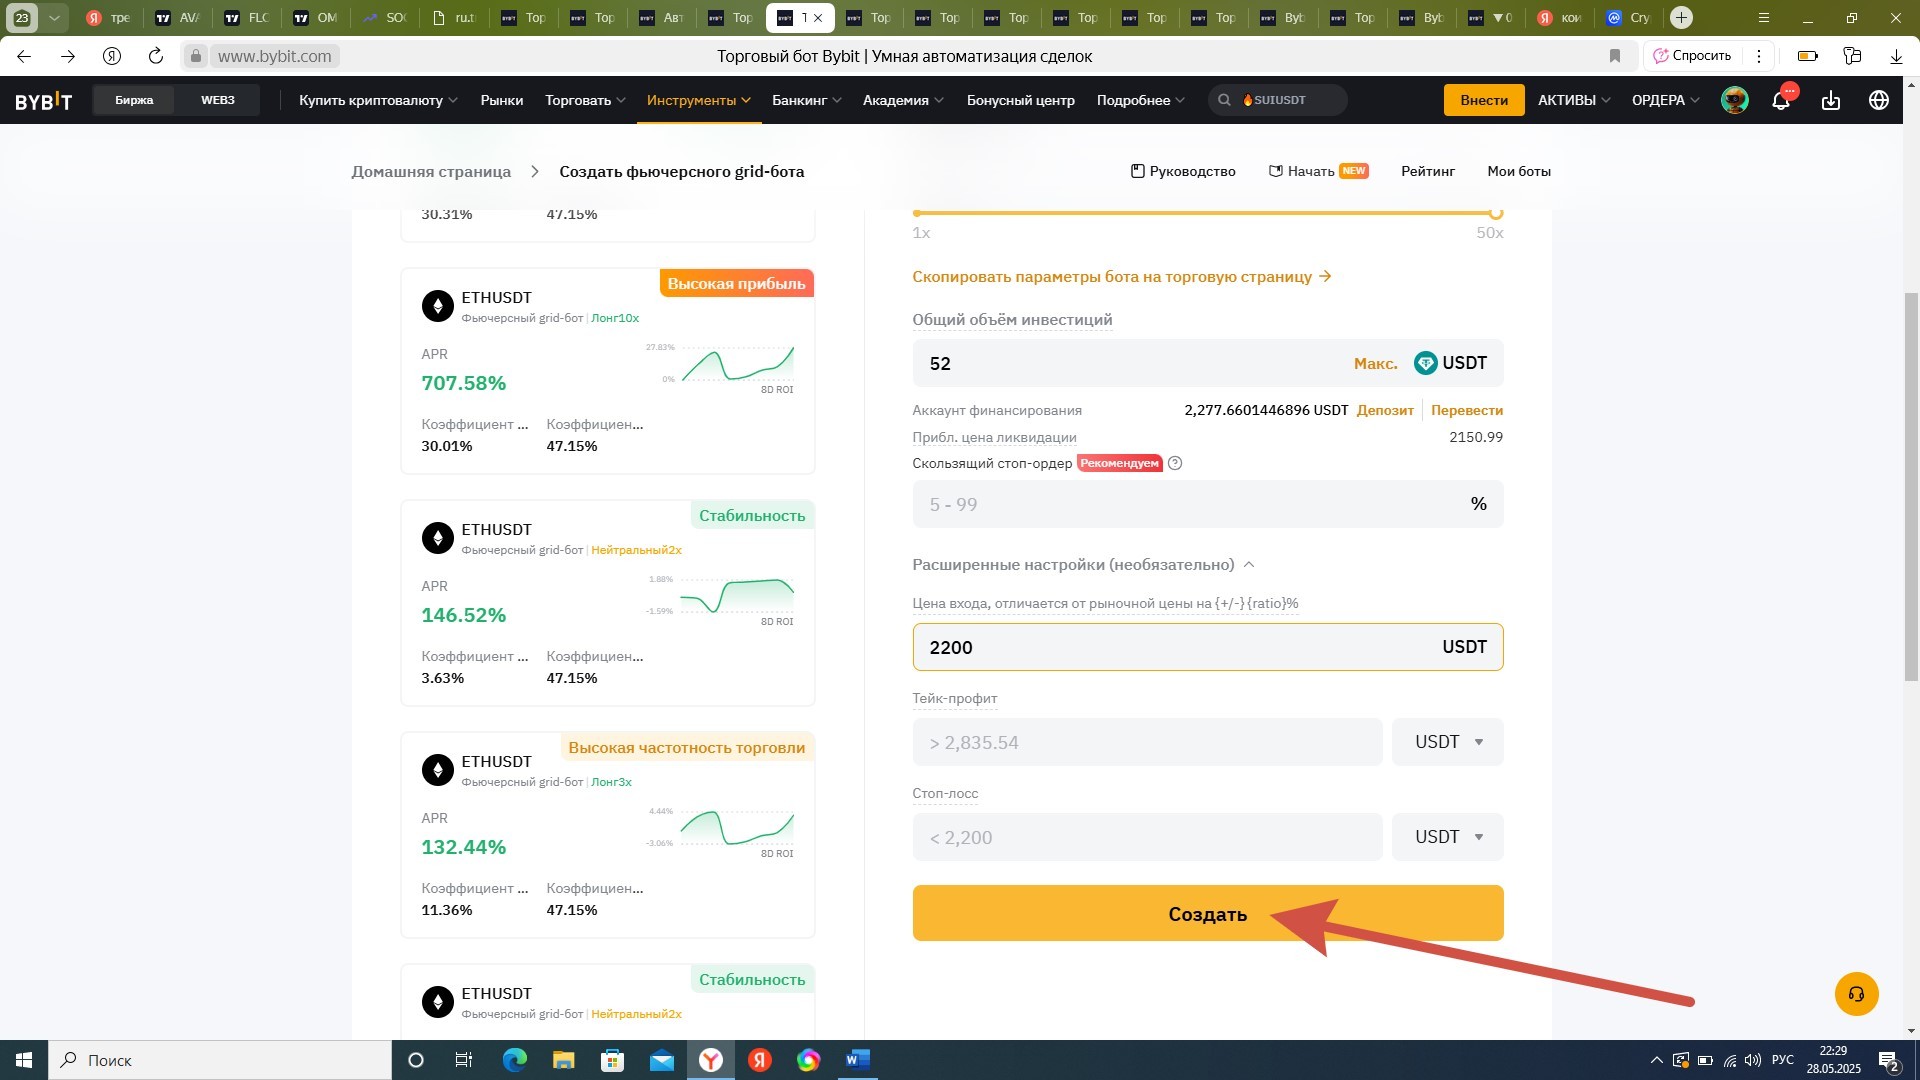Switch to the WEB3 toggle
This screenshot has height=1080, width=1920.
(x=218, y=100)
